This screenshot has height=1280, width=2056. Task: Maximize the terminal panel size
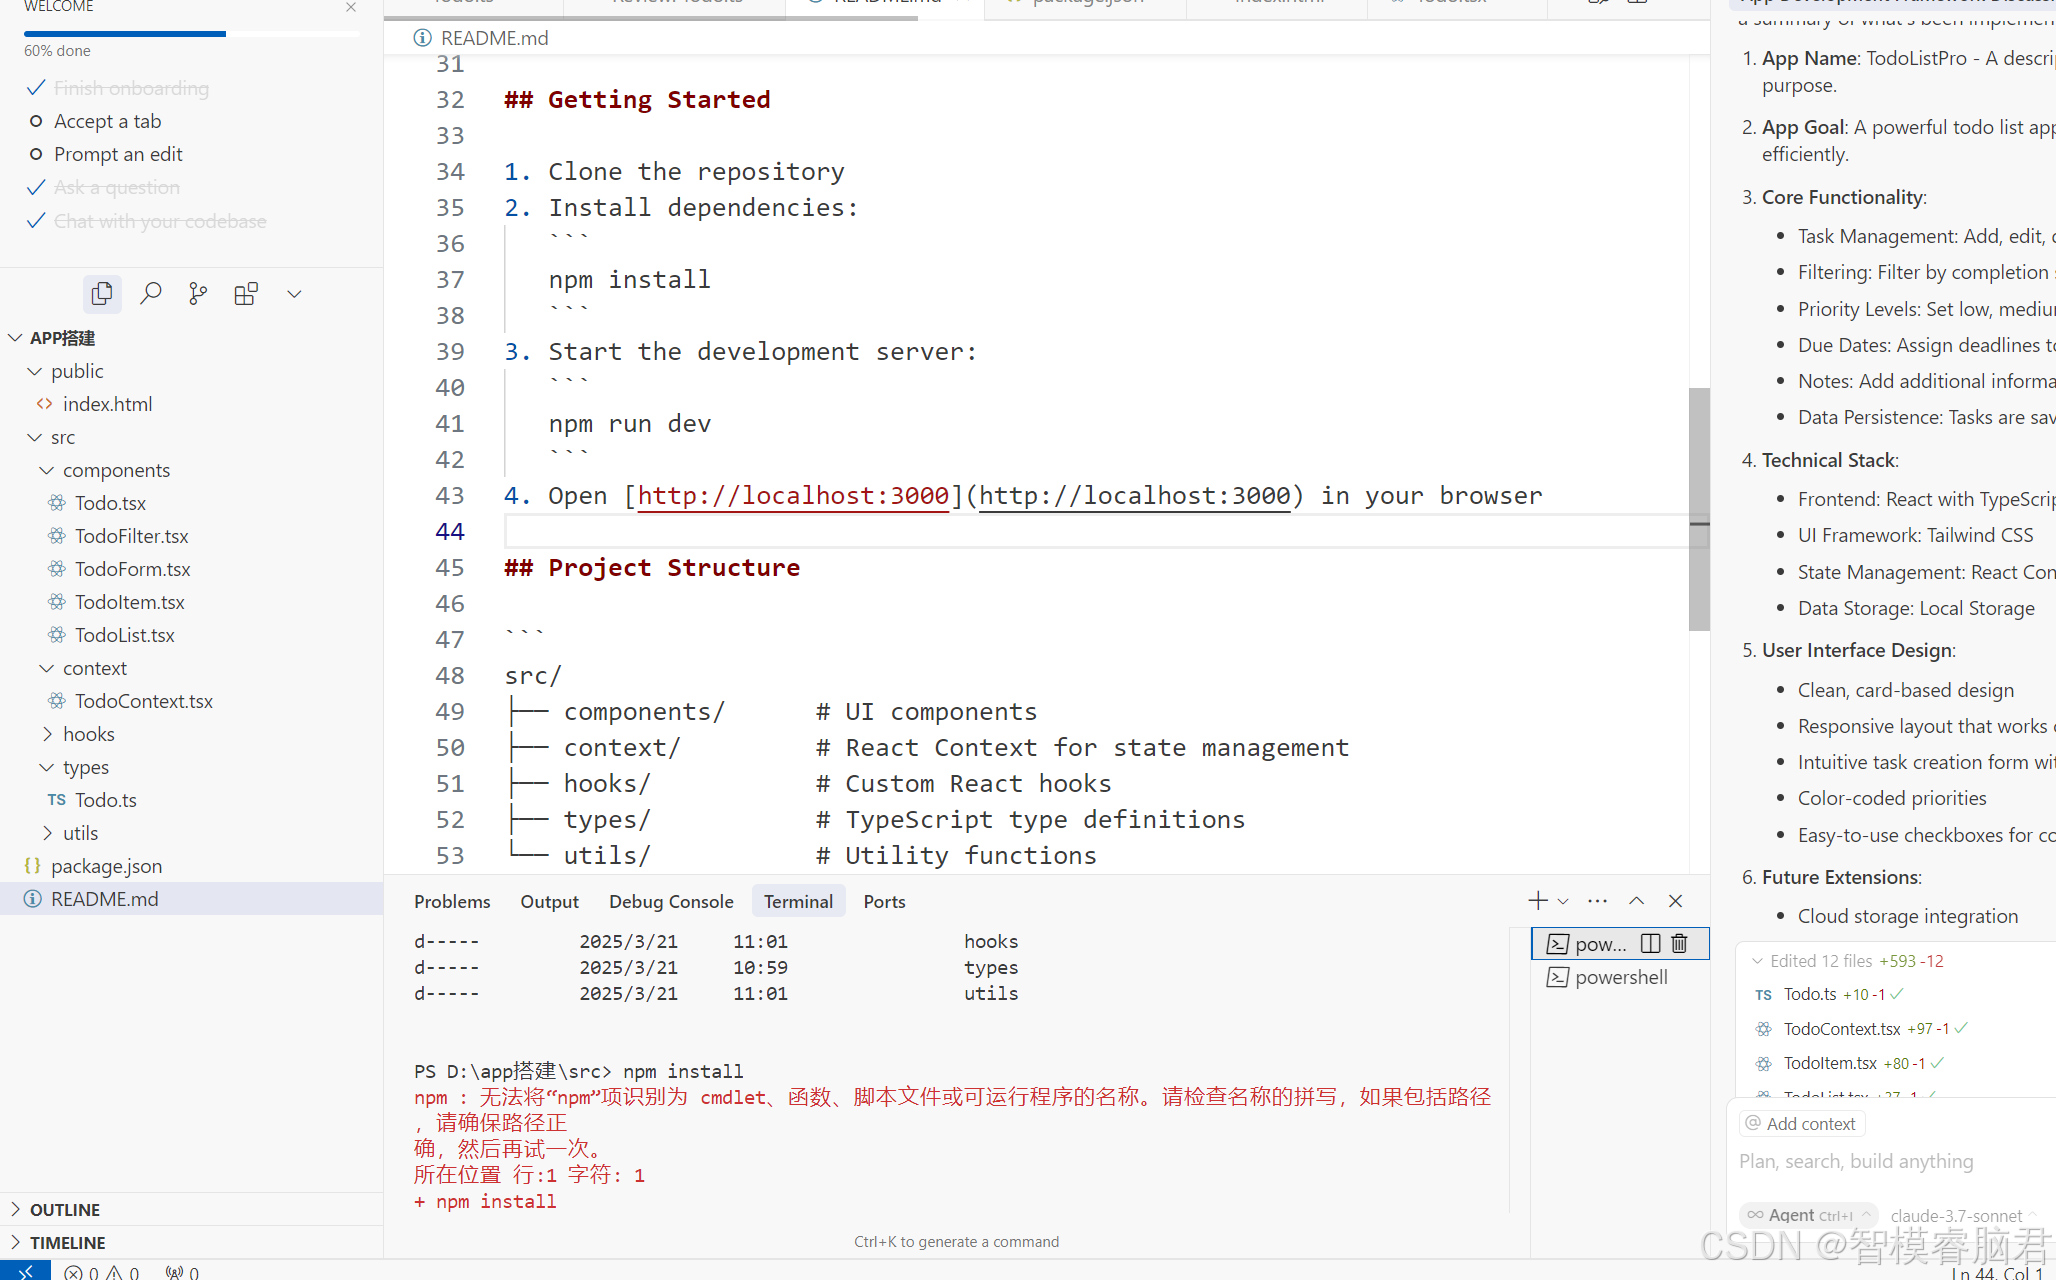tap(1637, 901)
